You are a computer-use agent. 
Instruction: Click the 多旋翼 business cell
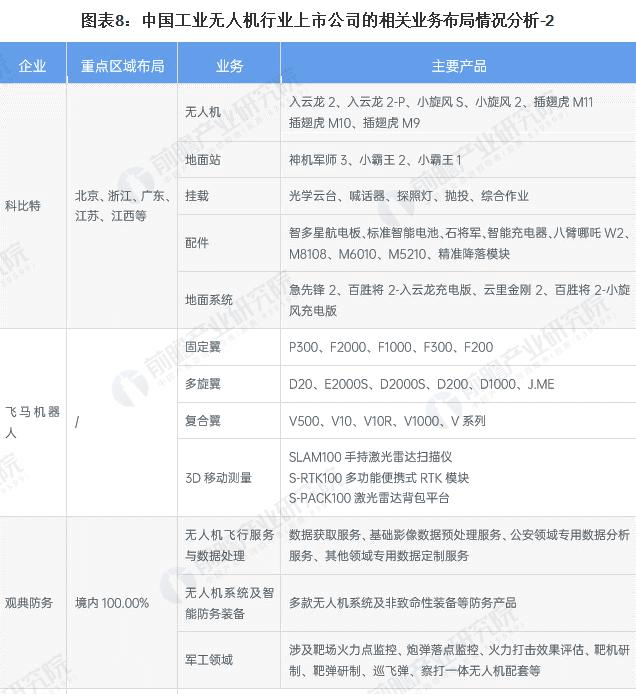pyautogui.click(x=229, y=384)
